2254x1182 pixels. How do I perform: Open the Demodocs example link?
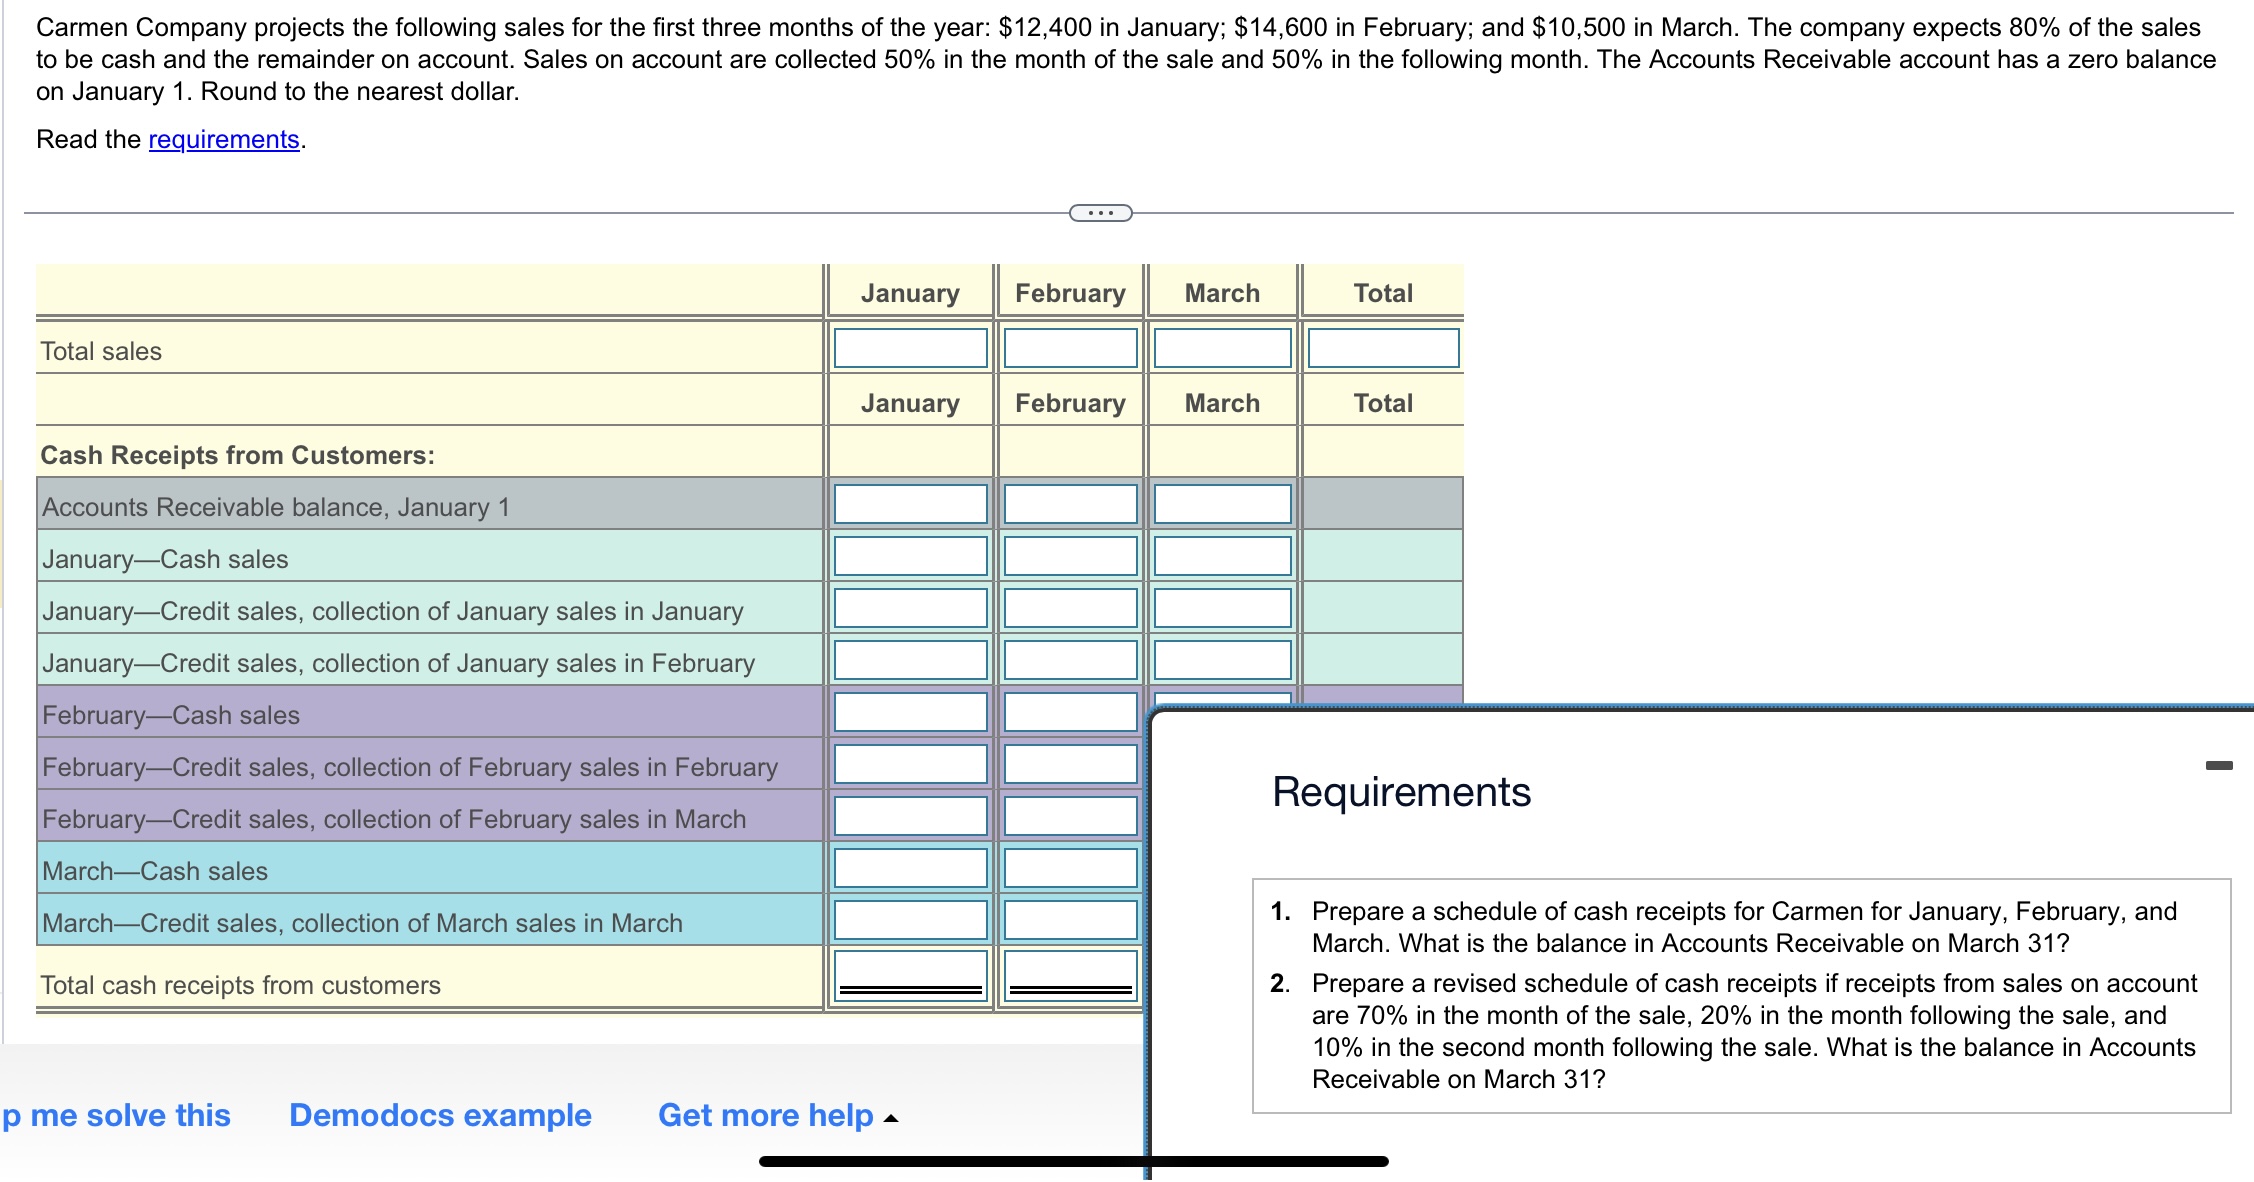click(440, 1115)
